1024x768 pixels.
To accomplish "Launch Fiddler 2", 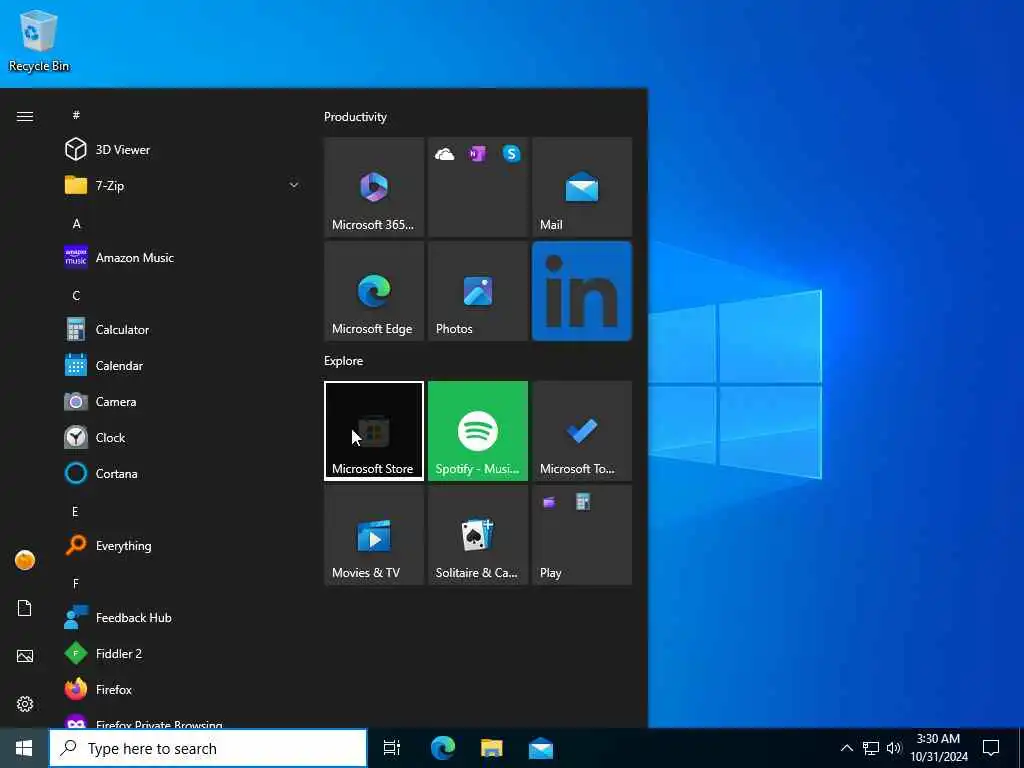I will click(180, 653).
